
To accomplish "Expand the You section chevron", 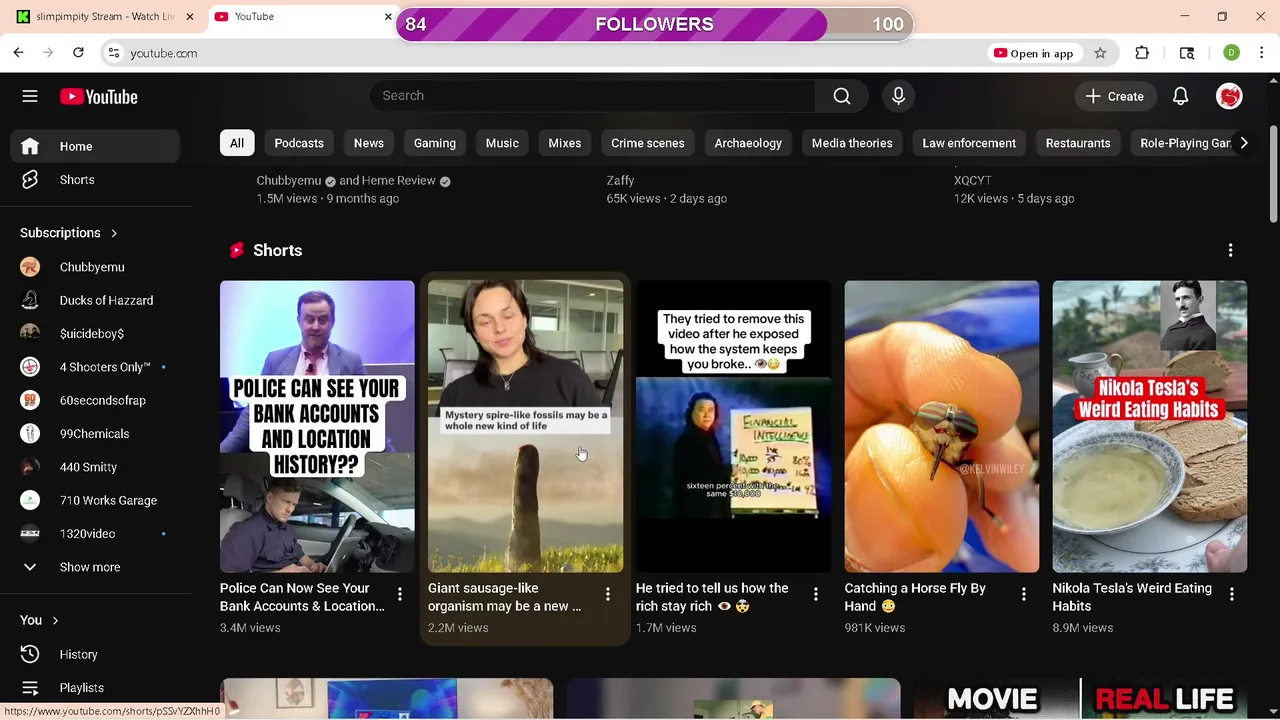I will pyautogui.click(x=55, y=620).
